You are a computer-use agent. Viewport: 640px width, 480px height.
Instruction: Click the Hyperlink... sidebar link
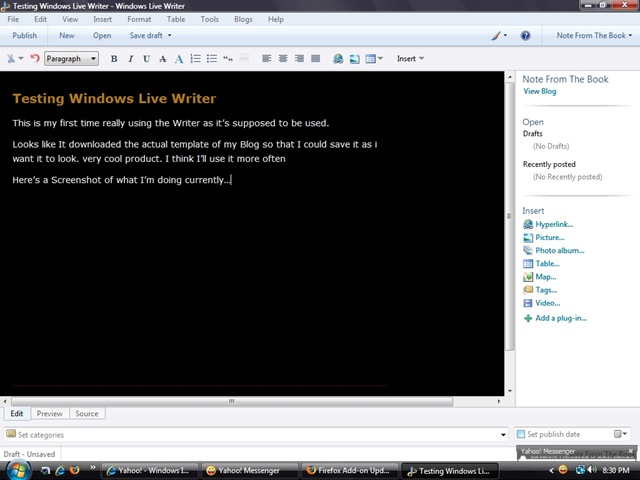point(554,224)
